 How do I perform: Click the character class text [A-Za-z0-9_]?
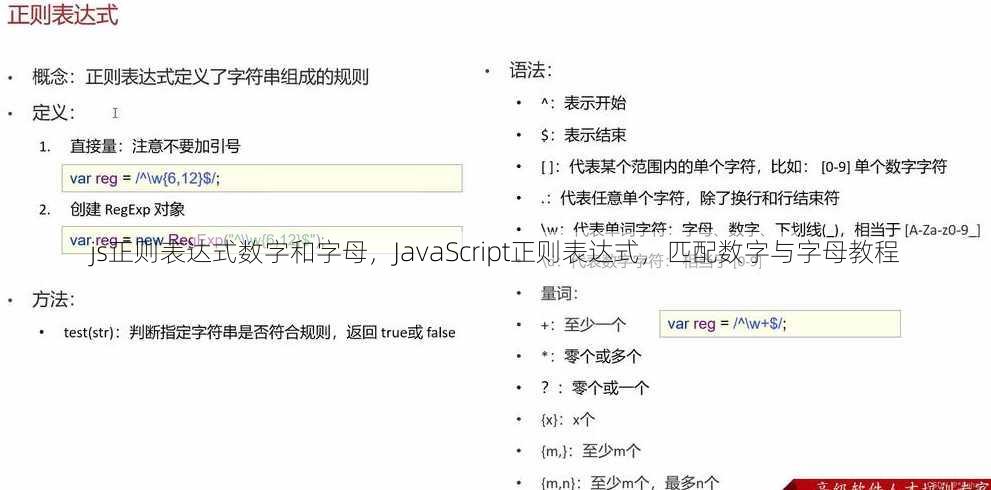coord(942,230)
